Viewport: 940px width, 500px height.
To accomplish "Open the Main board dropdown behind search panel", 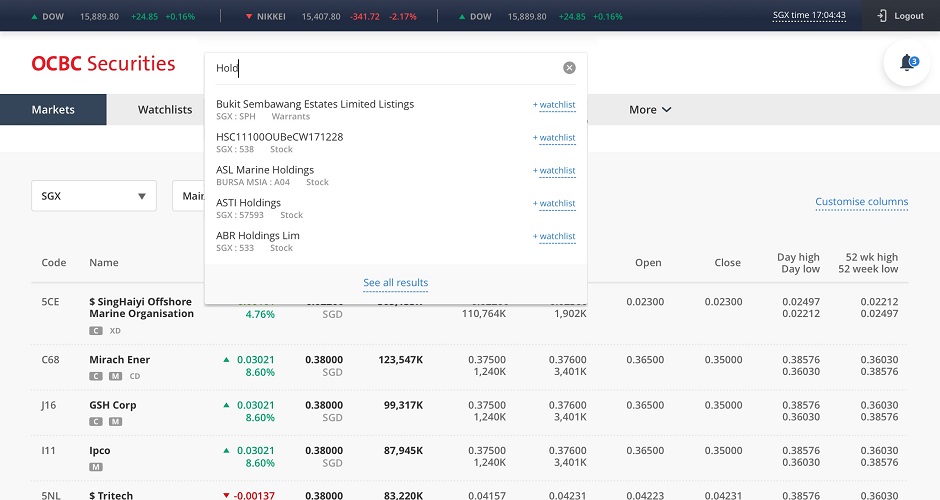I will pos(189,196).
